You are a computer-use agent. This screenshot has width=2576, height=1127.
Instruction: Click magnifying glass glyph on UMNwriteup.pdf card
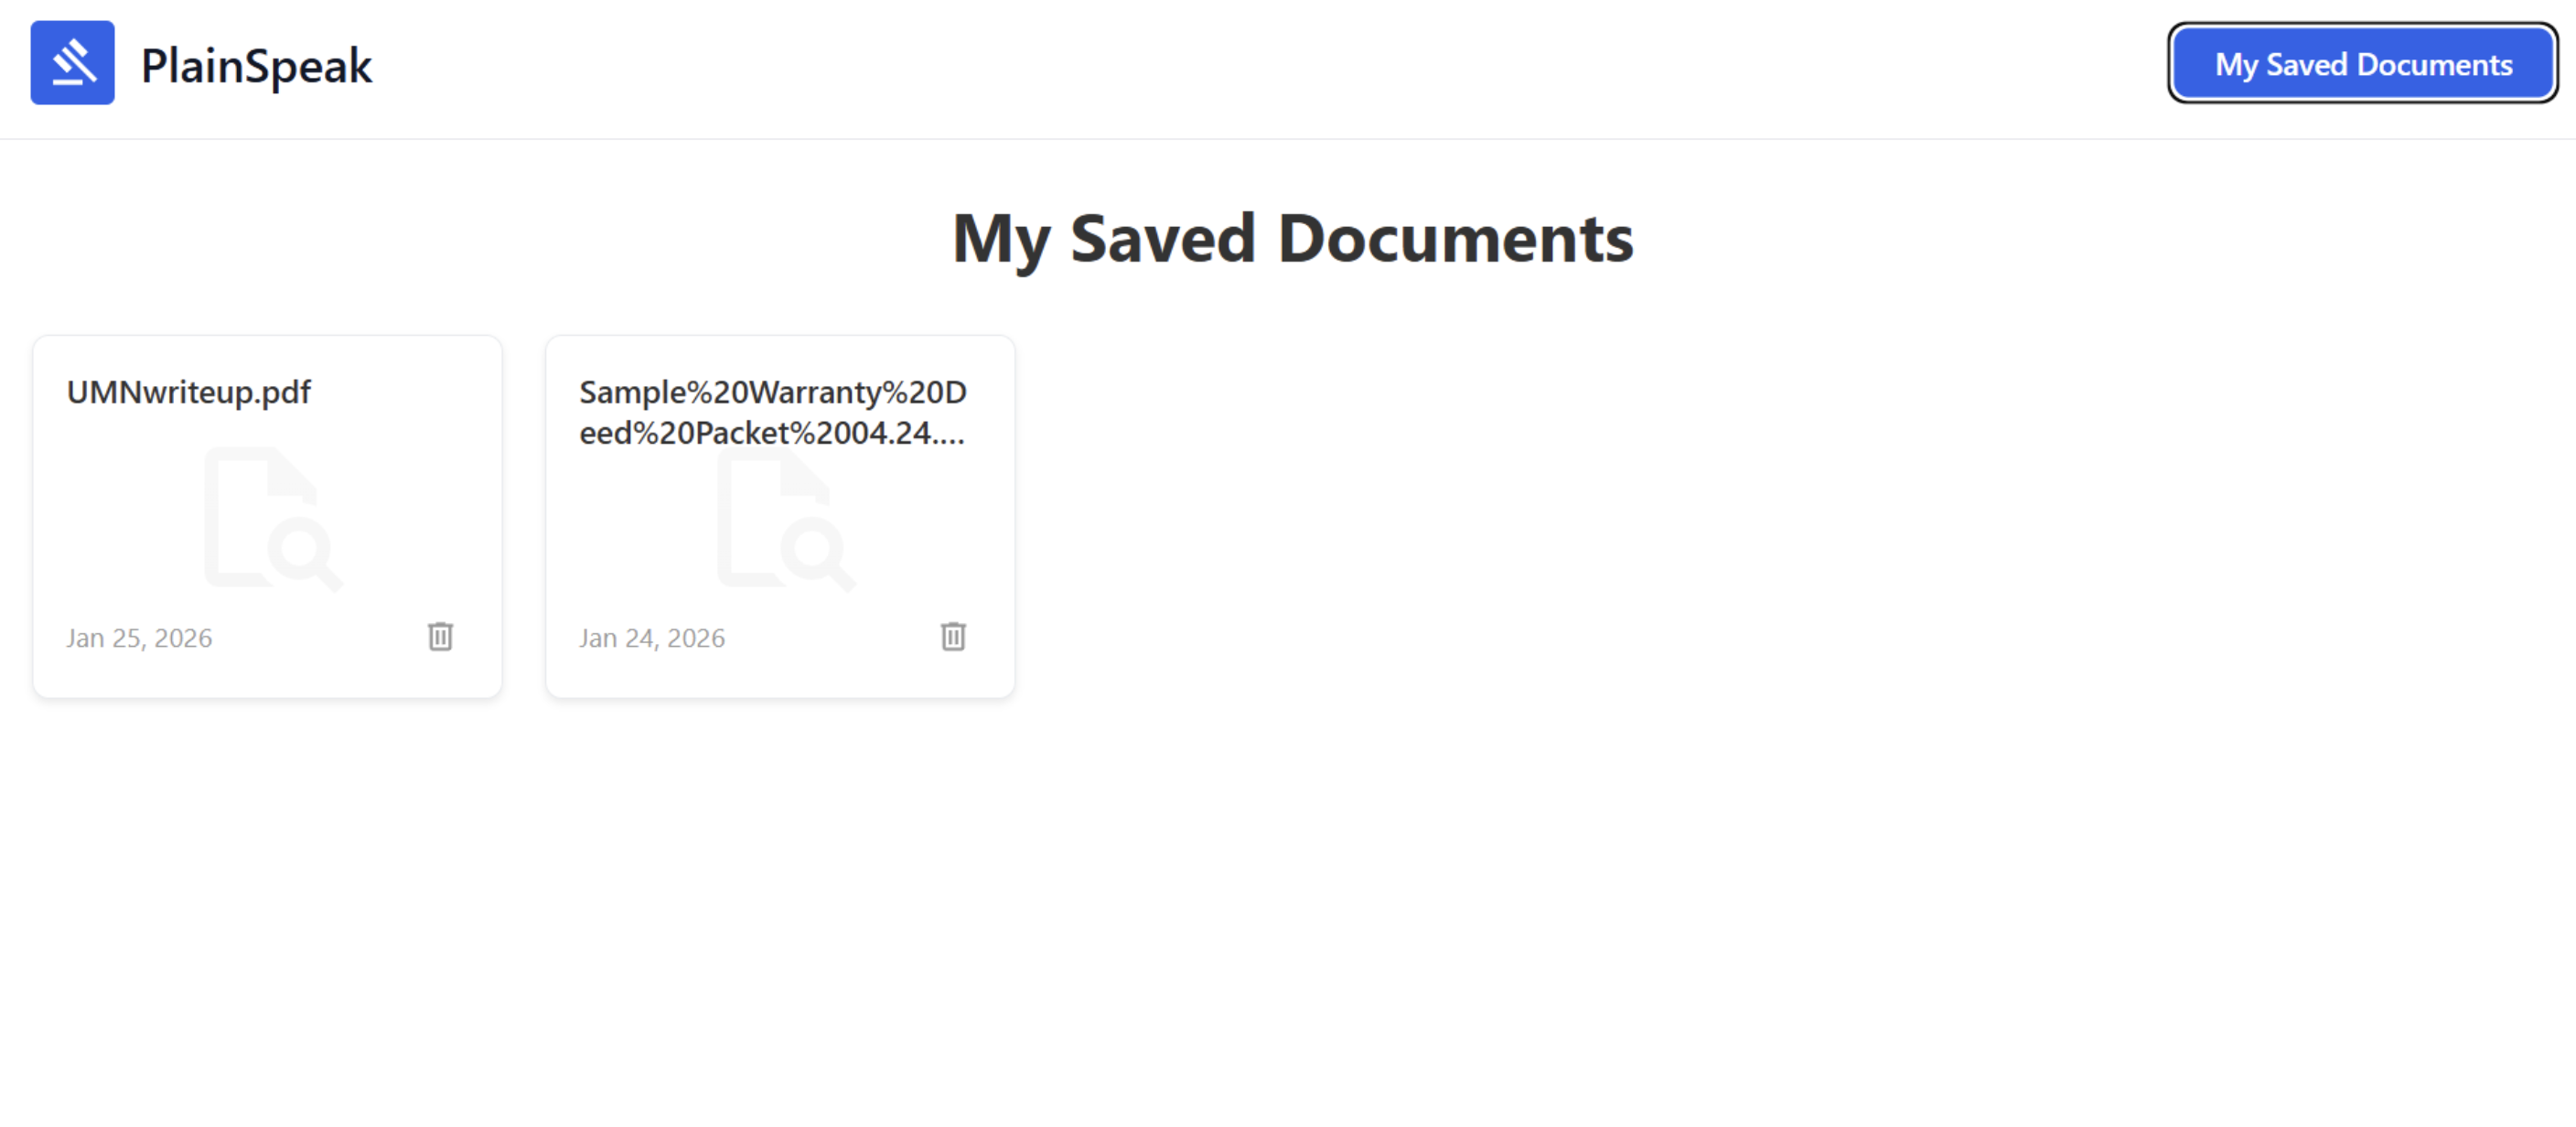[x=304, y=553]
